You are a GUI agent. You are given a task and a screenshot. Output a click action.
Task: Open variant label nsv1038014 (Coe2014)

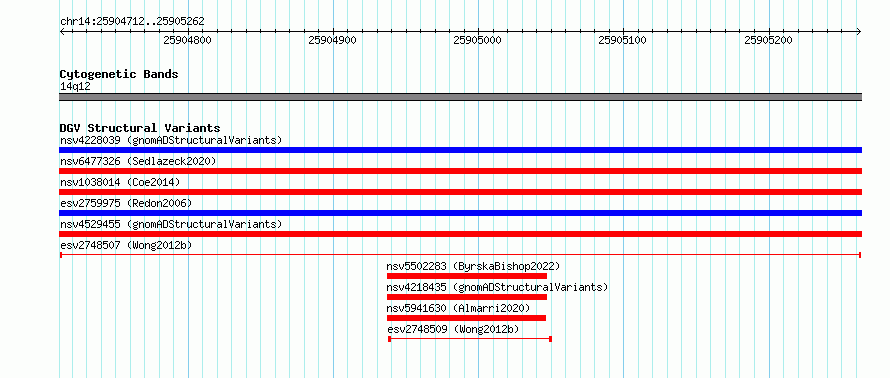pos(120,182)
